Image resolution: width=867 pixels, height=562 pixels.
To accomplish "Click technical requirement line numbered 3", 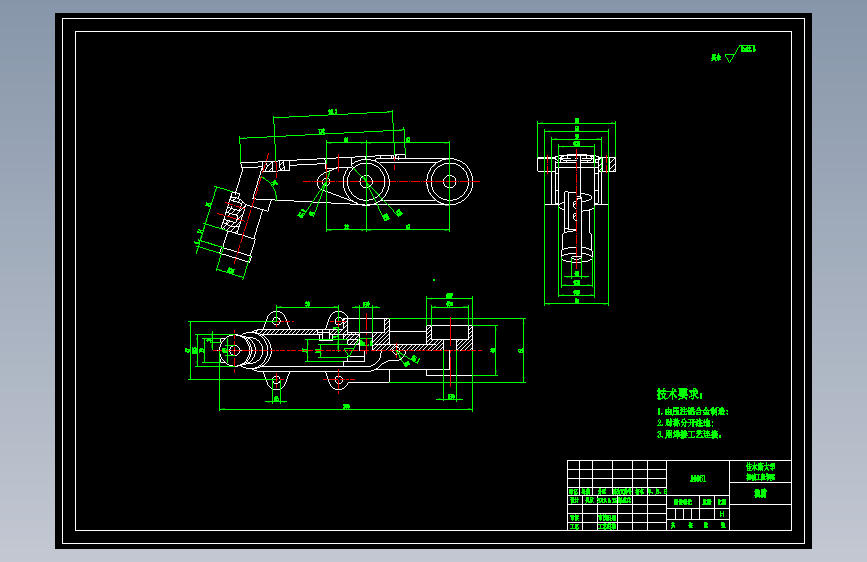I will [x=689, y=434].
